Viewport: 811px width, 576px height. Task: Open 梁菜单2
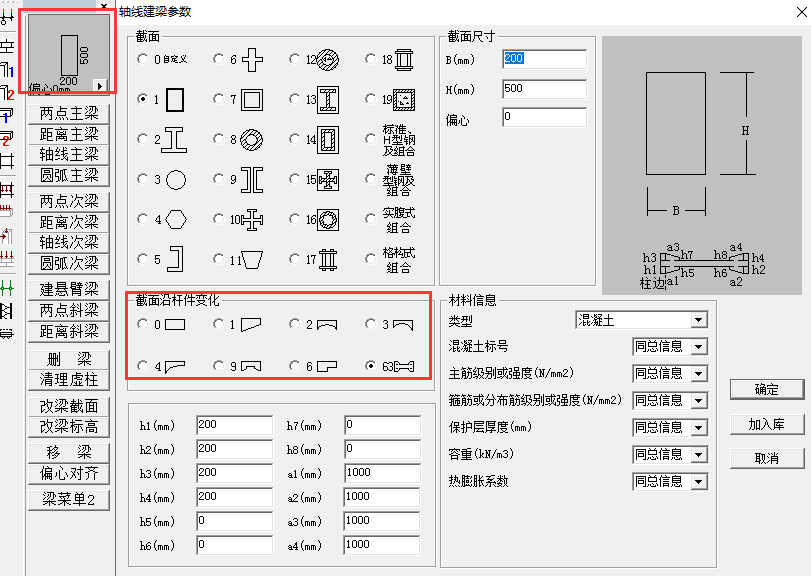(x=69, y=499)
